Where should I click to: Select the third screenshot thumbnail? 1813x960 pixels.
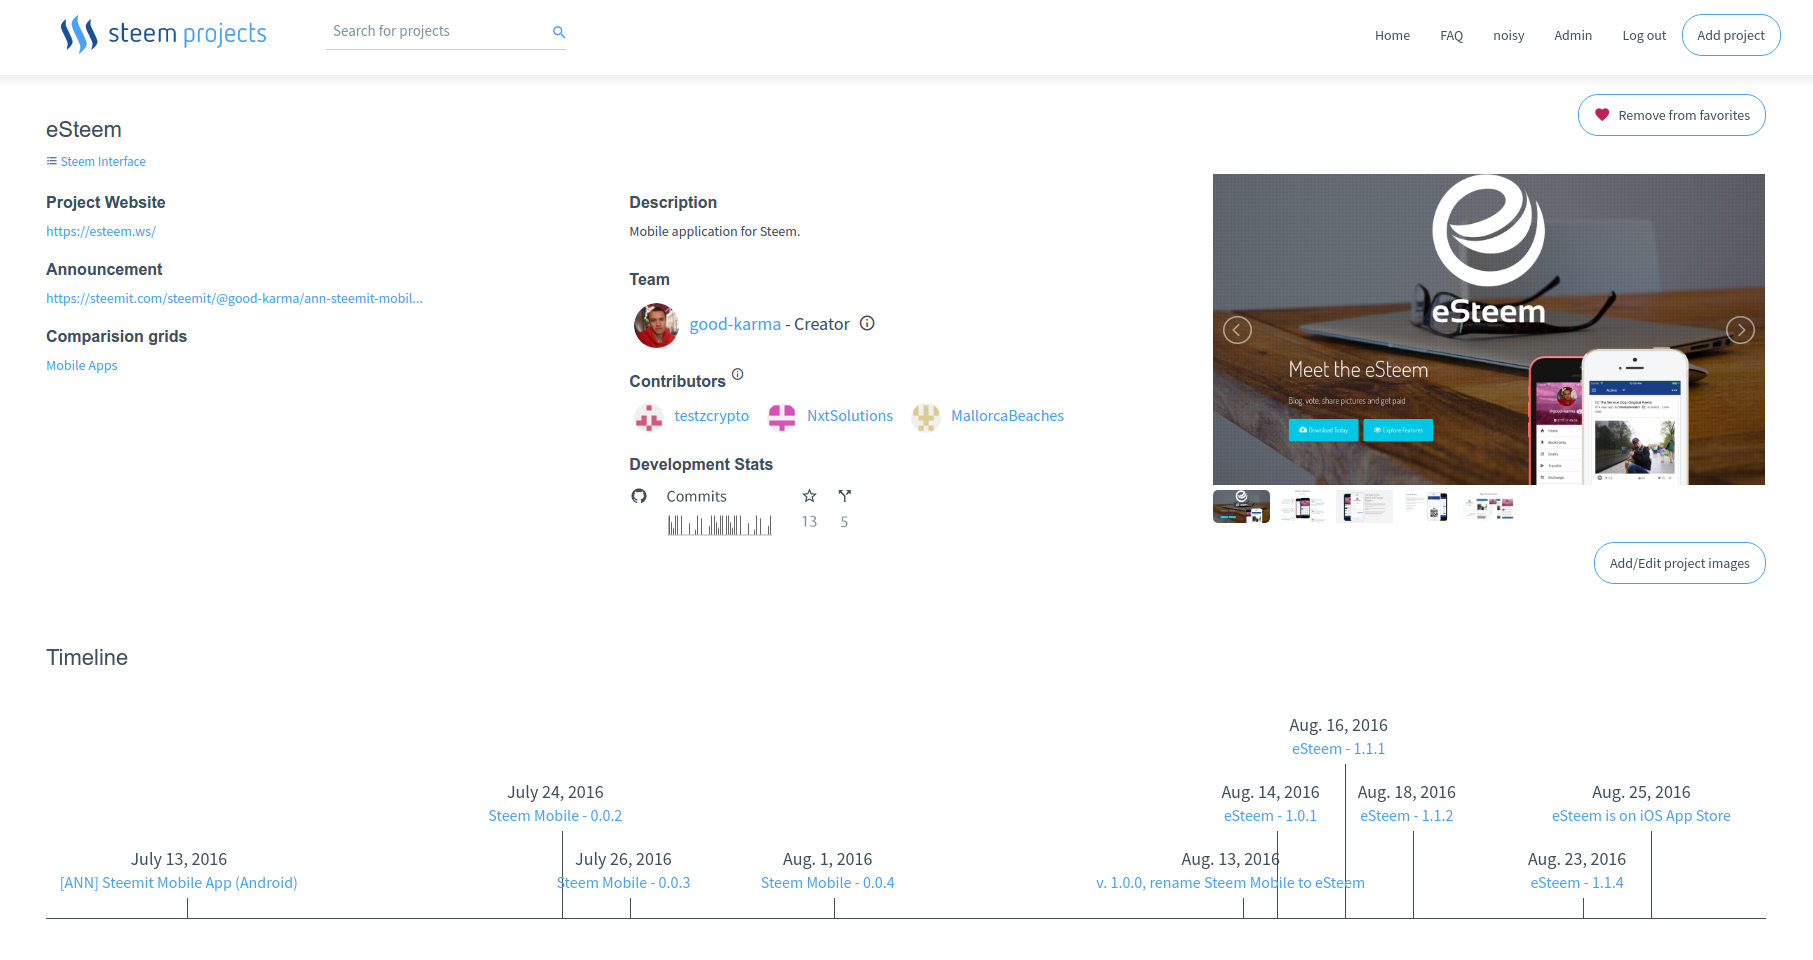pos(1364,506)
